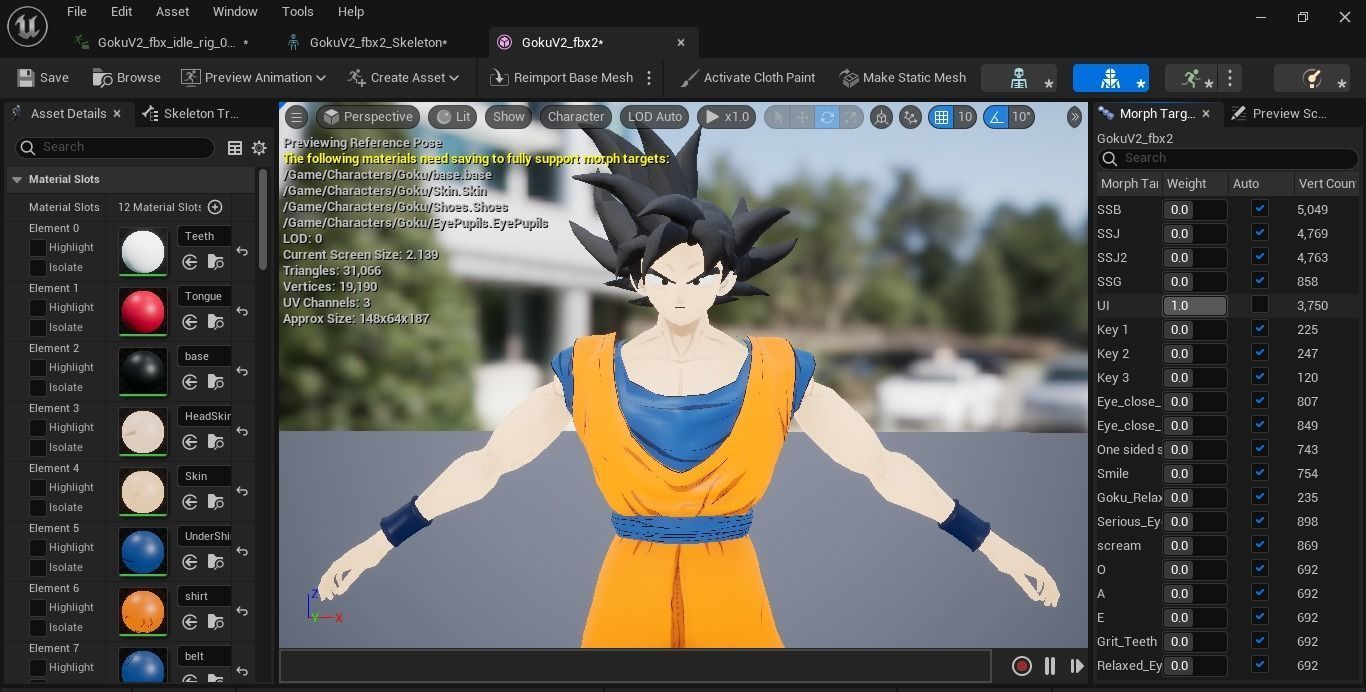Open the Skeleton editor with the skeleton icon
Image resolution: width=1366 pixels, height=692 pixels.
click(1019, 77)
